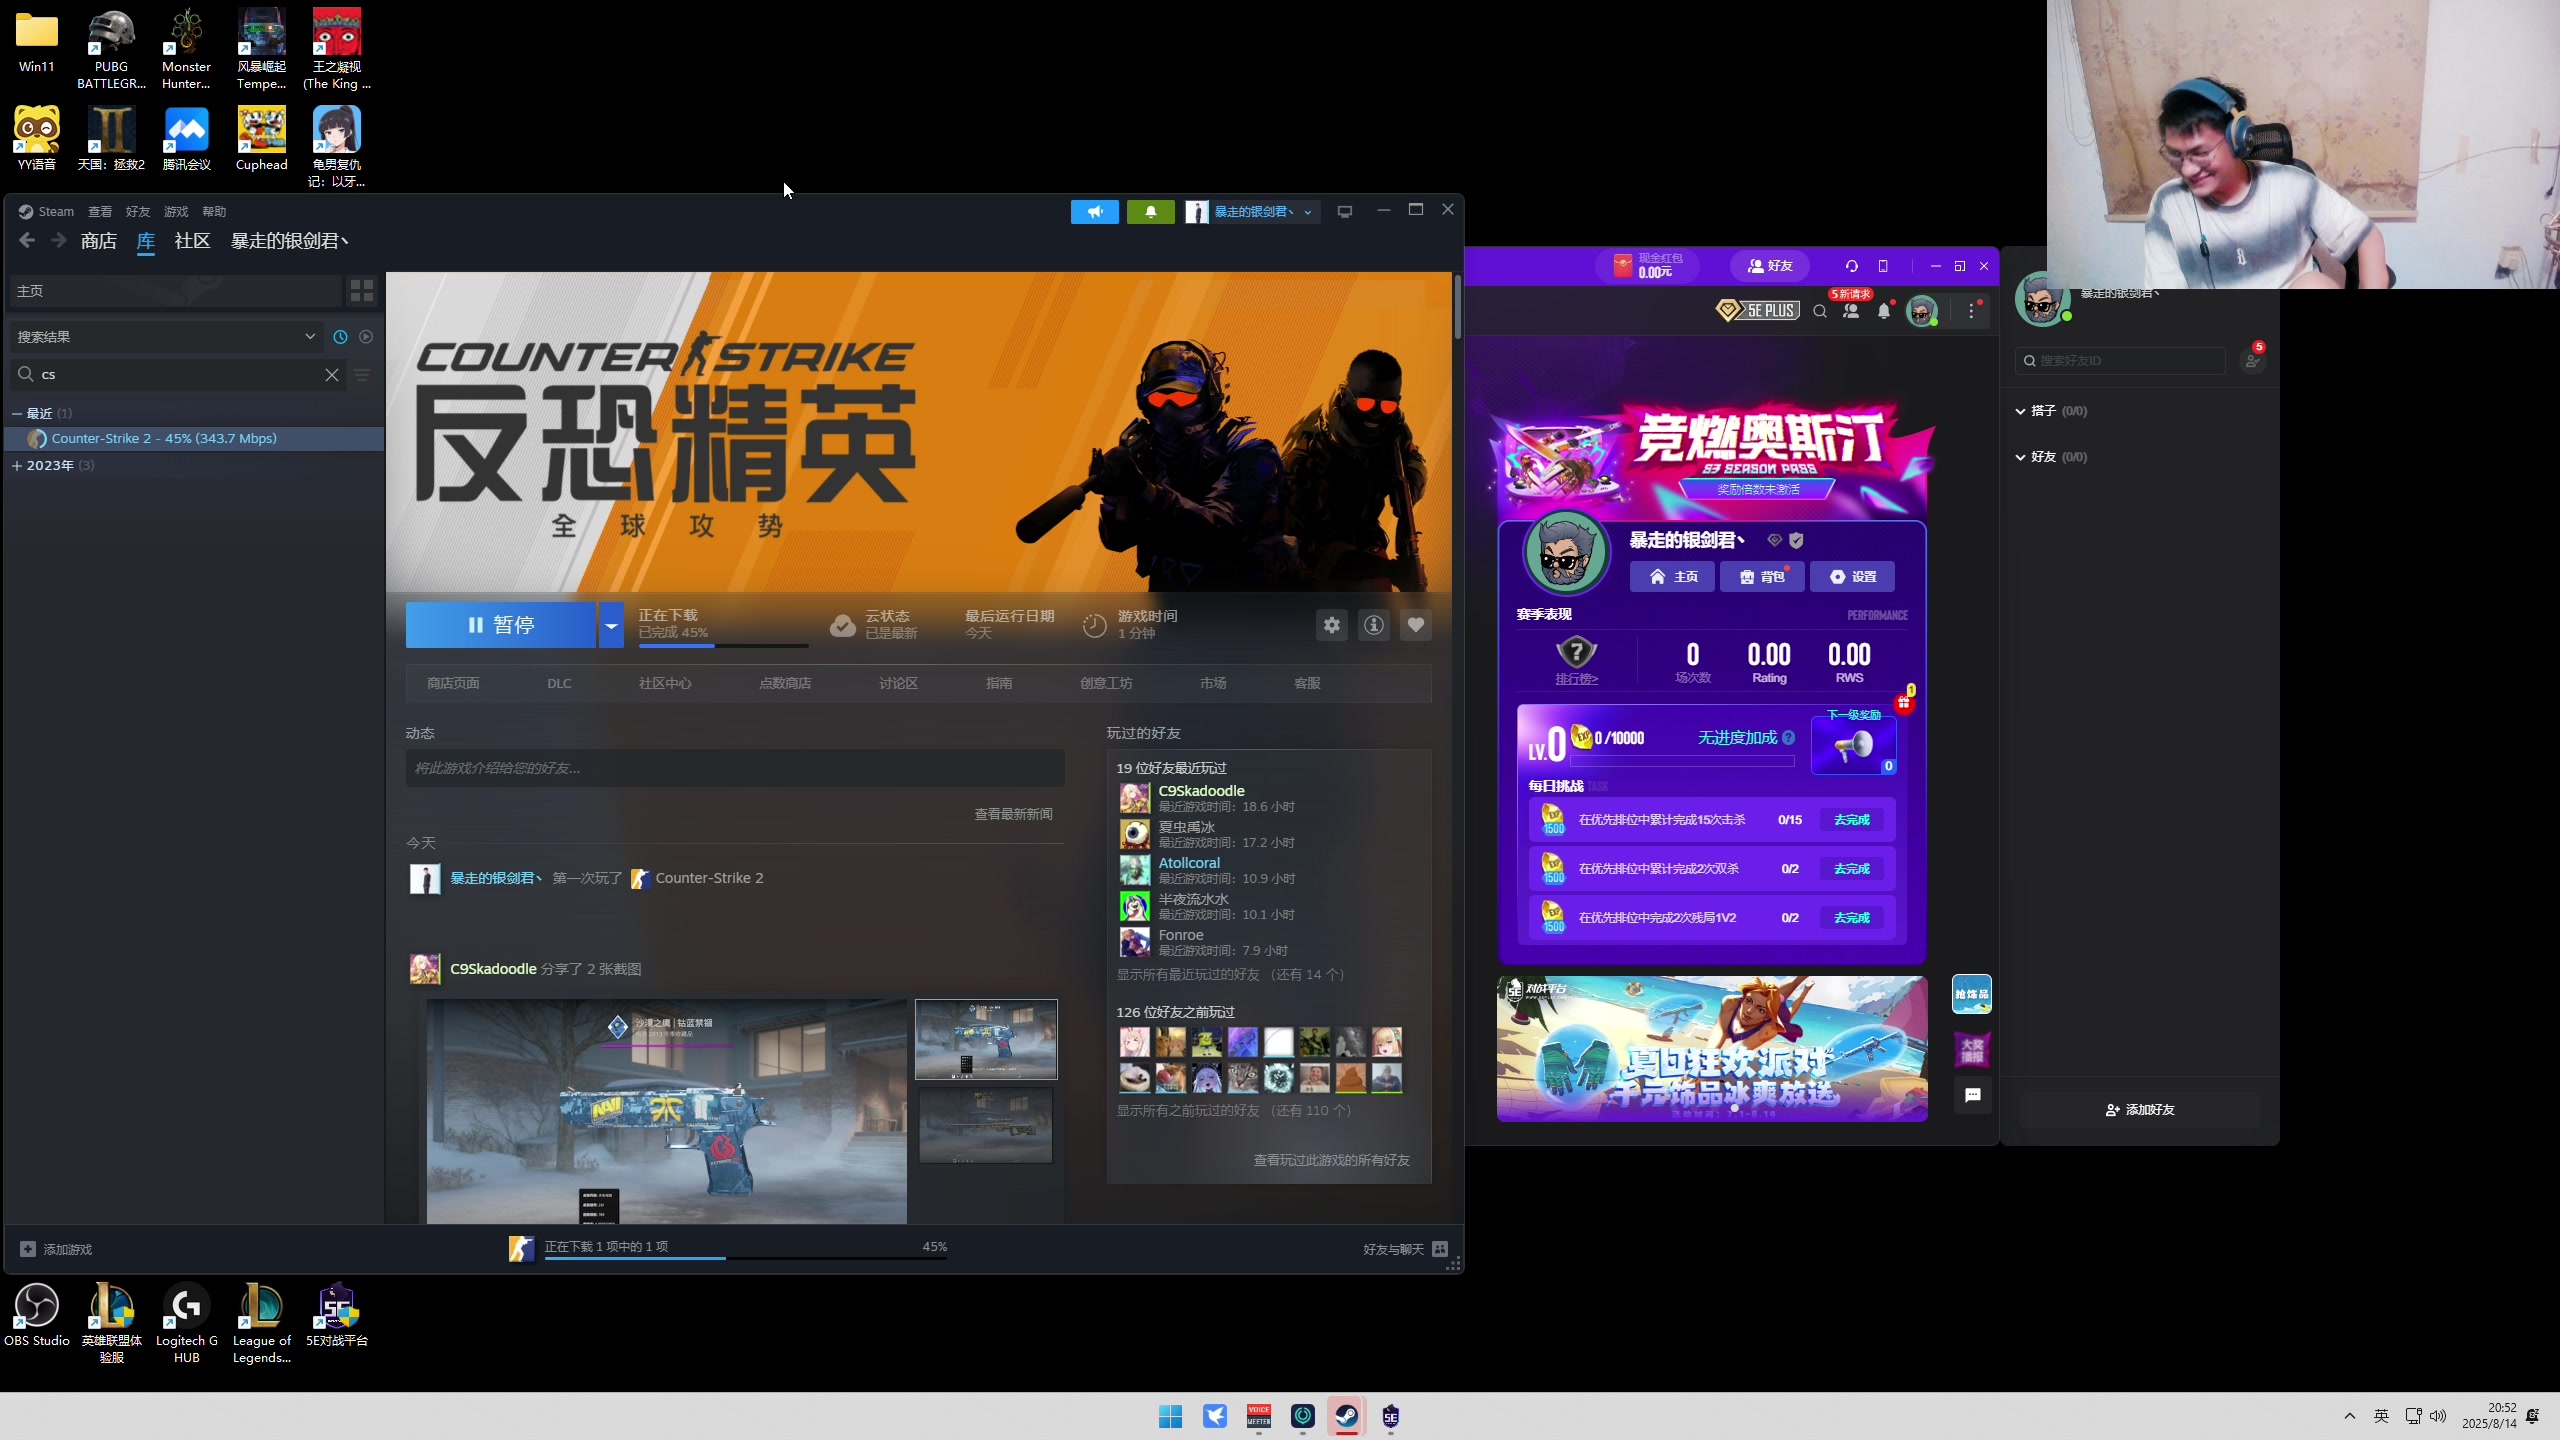Click Steam icon in Windows taskbar
2560x1440 pixels.
click(x=1347, y=1416)
